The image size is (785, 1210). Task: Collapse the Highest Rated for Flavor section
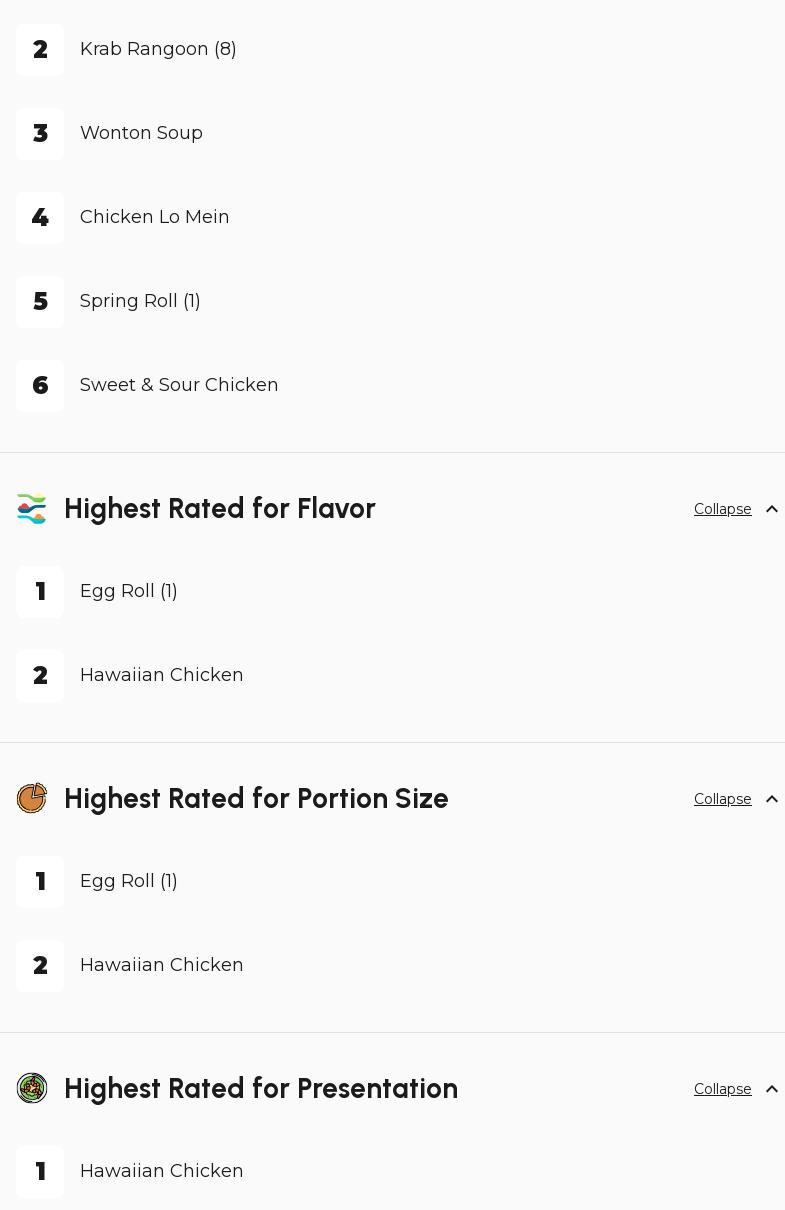pyautogui.click(x=735, y=509)
